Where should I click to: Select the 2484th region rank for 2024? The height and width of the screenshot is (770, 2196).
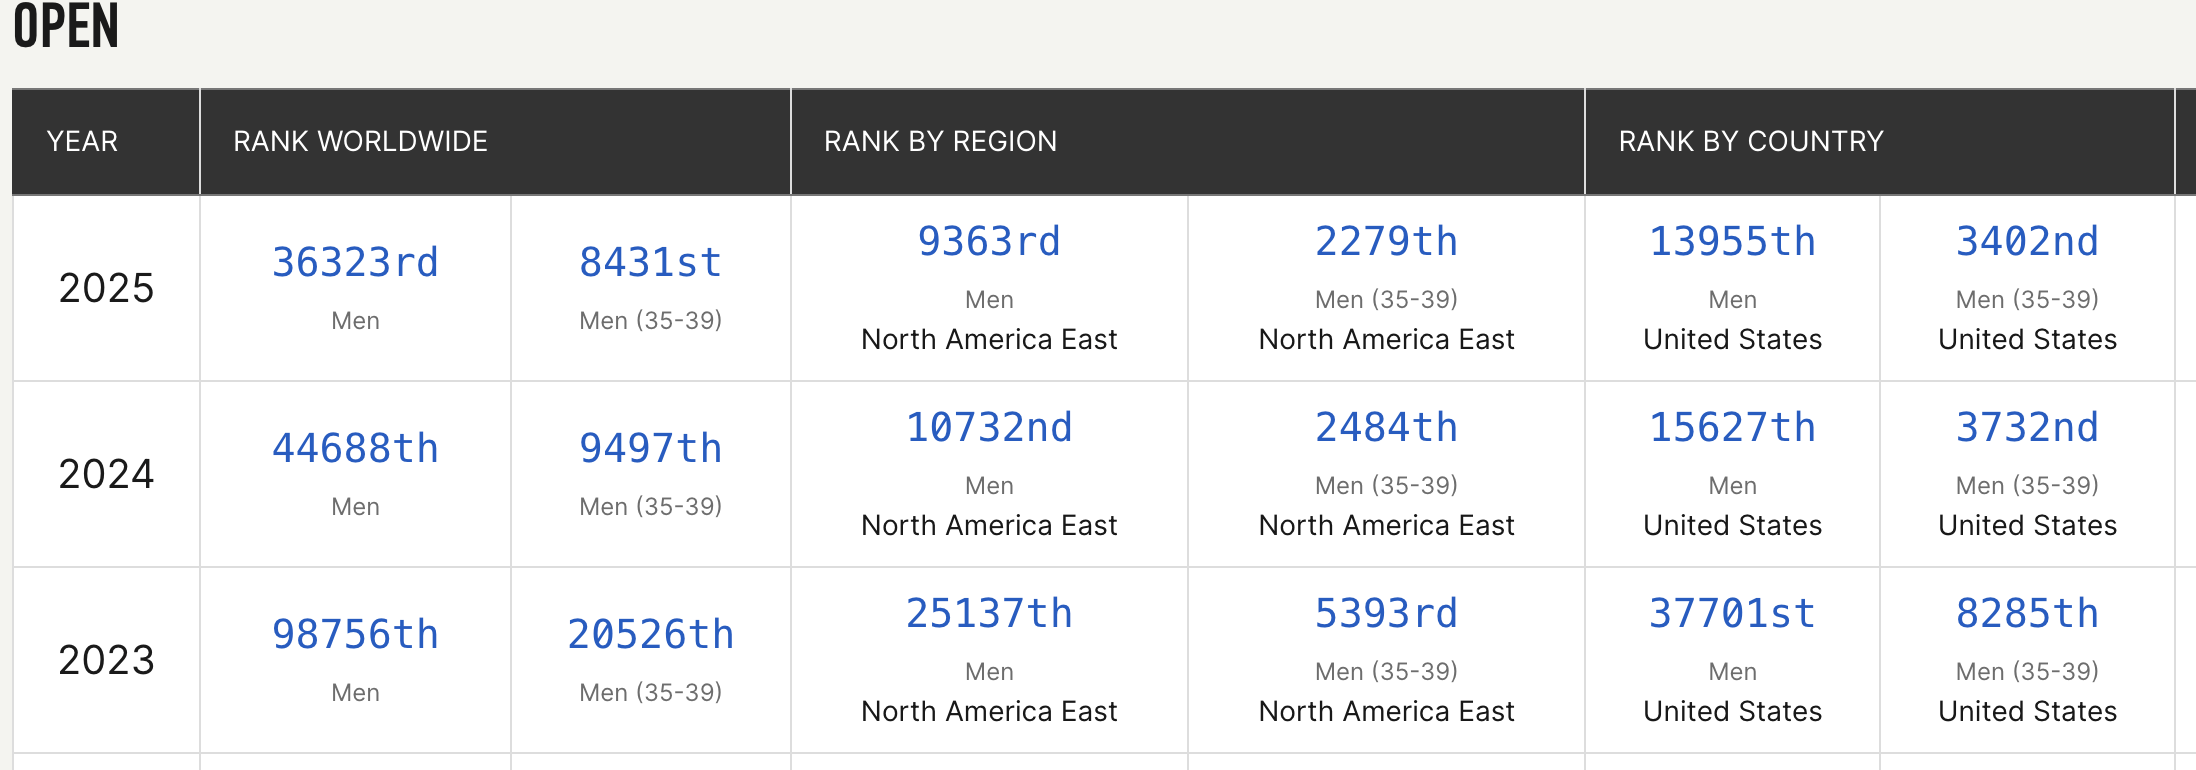[1386, 428]
